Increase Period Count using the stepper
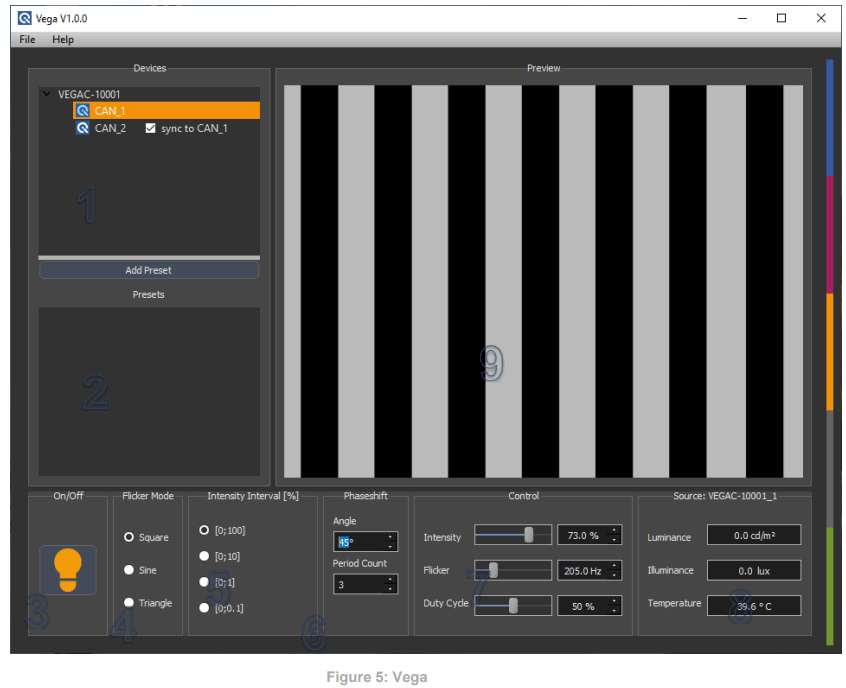 [x=391, y=580]
